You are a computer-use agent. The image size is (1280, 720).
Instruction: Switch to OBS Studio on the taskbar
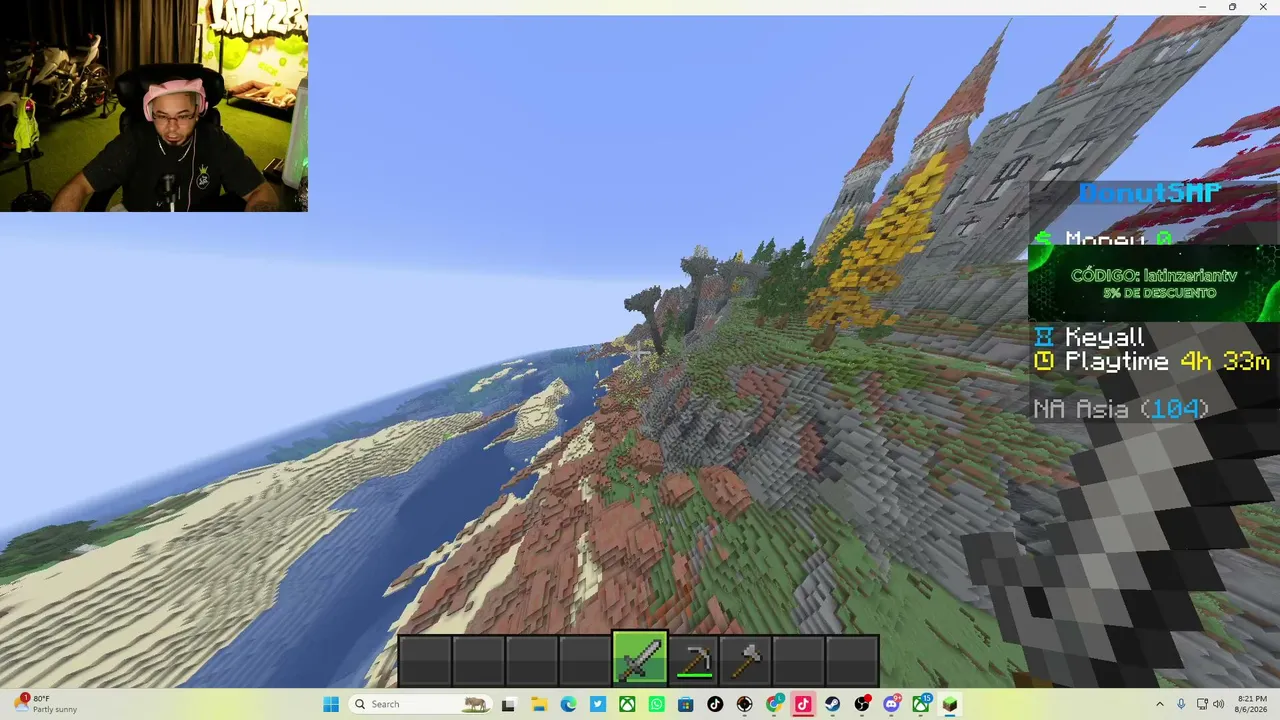click(862, 704)
